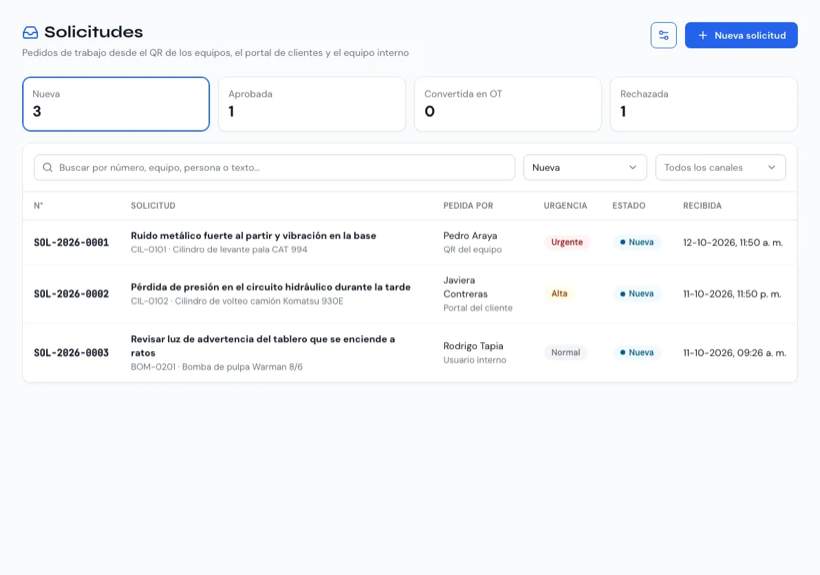Viewport: 820px width, 575px height.
Task: Click received date 11-10-2026, 09:26 a. m.
Action: click(x=734, y=353)
